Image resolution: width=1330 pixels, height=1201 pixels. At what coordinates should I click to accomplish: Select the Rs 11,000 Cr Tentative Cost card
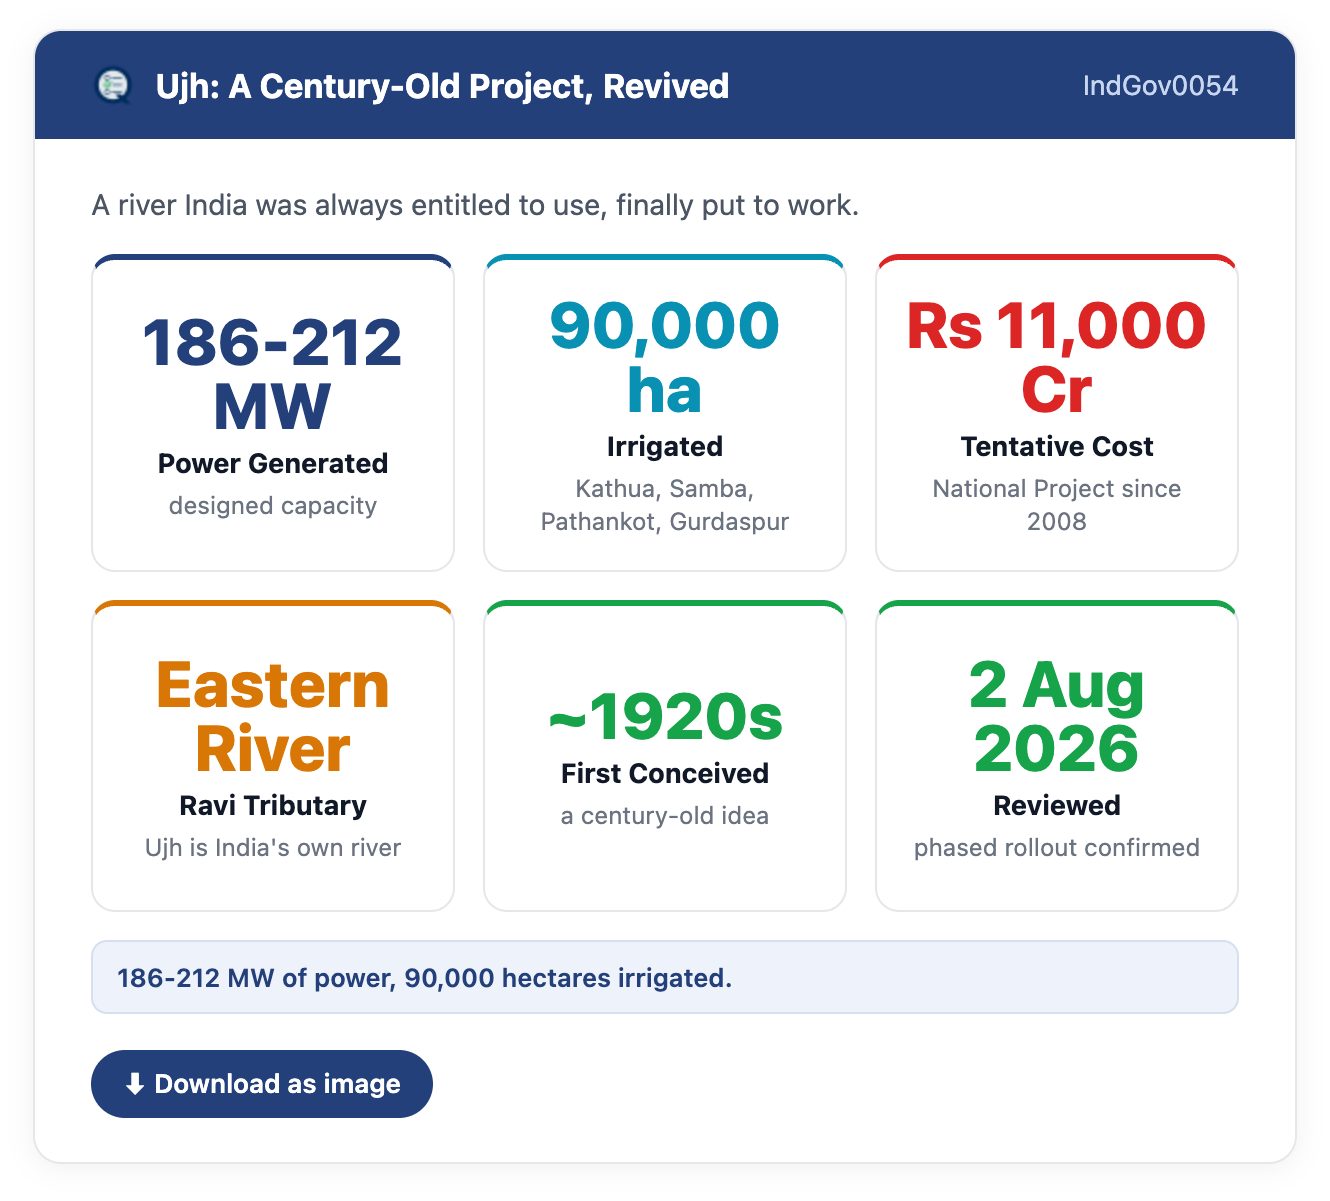[x=1057, y=413]
